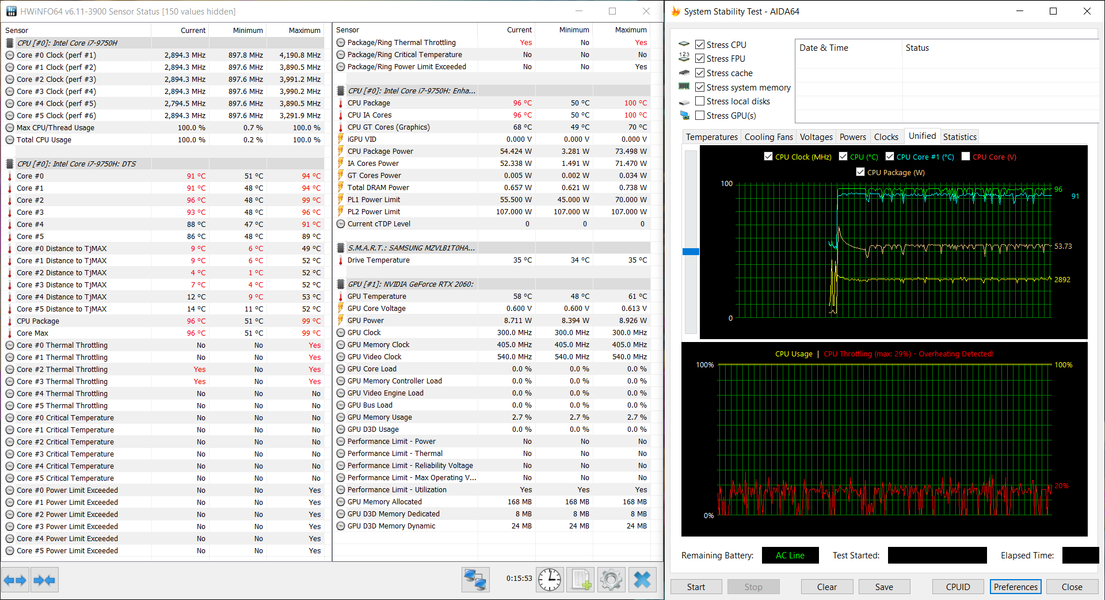The height and width of the screenshot is (600, 1105).
Task: Switch to the Statistics tab
Action: (x=959, y=137)
